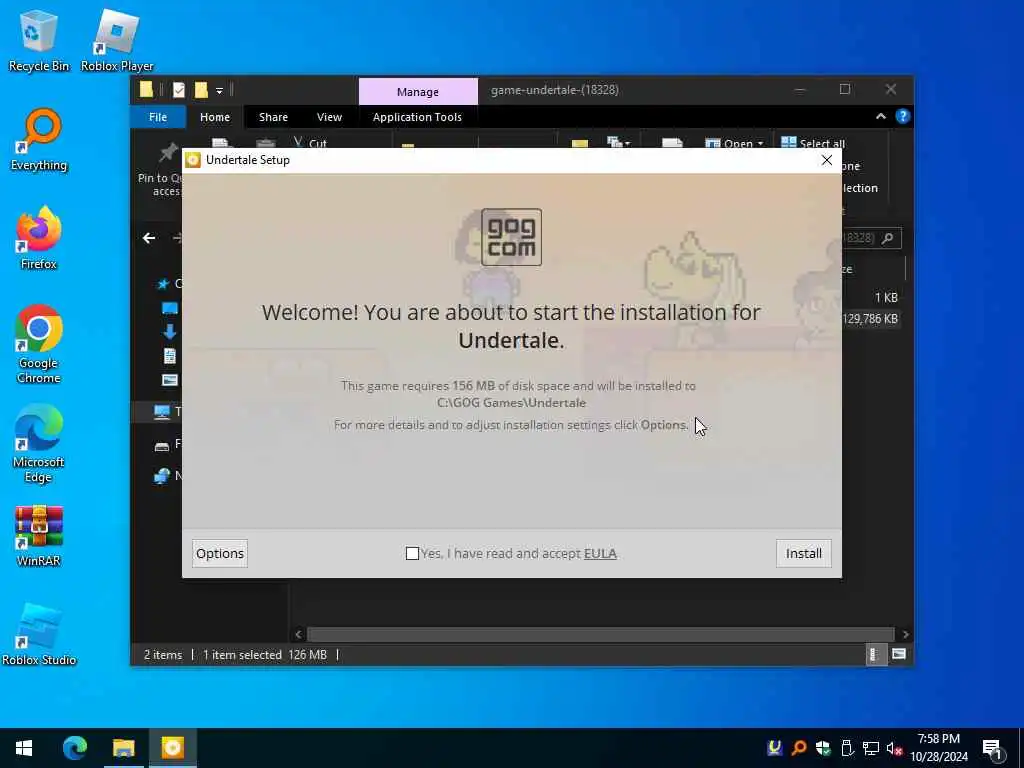Open the quick access toolbar dropdown arrow

coord(219,91)
